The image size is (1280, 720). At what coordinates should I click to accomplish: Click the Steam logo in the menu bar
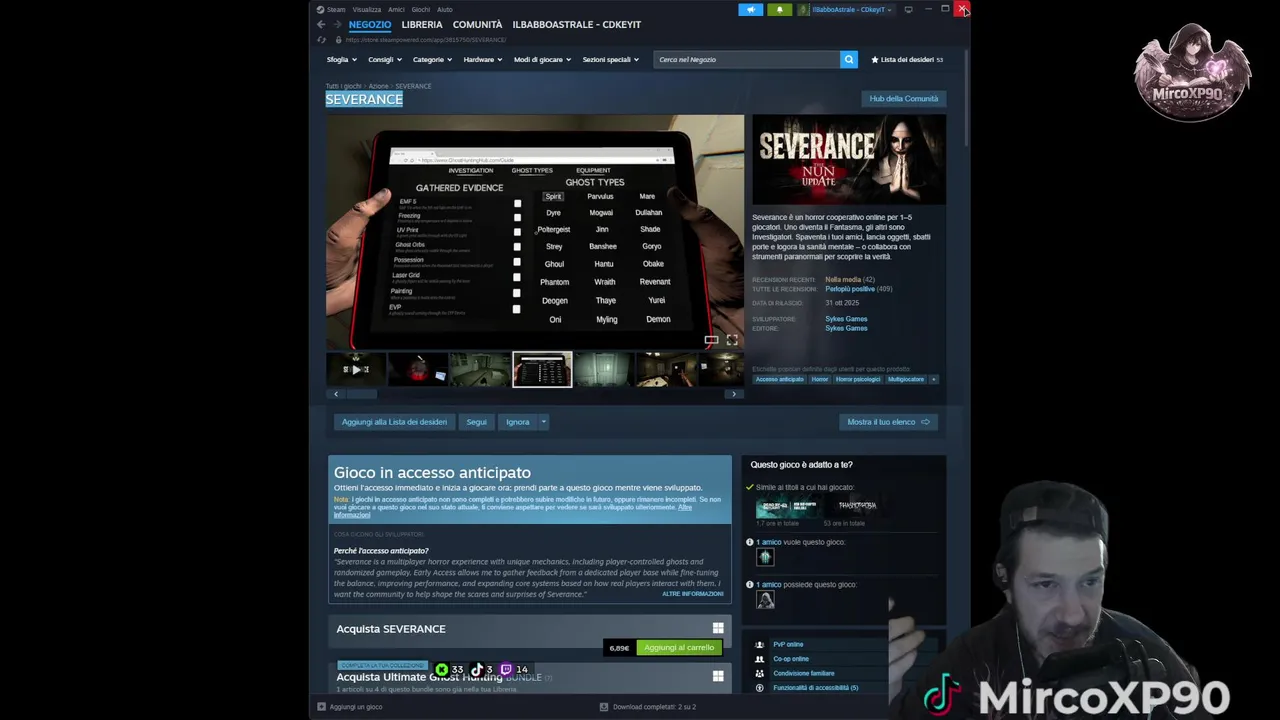coord(320,10)
